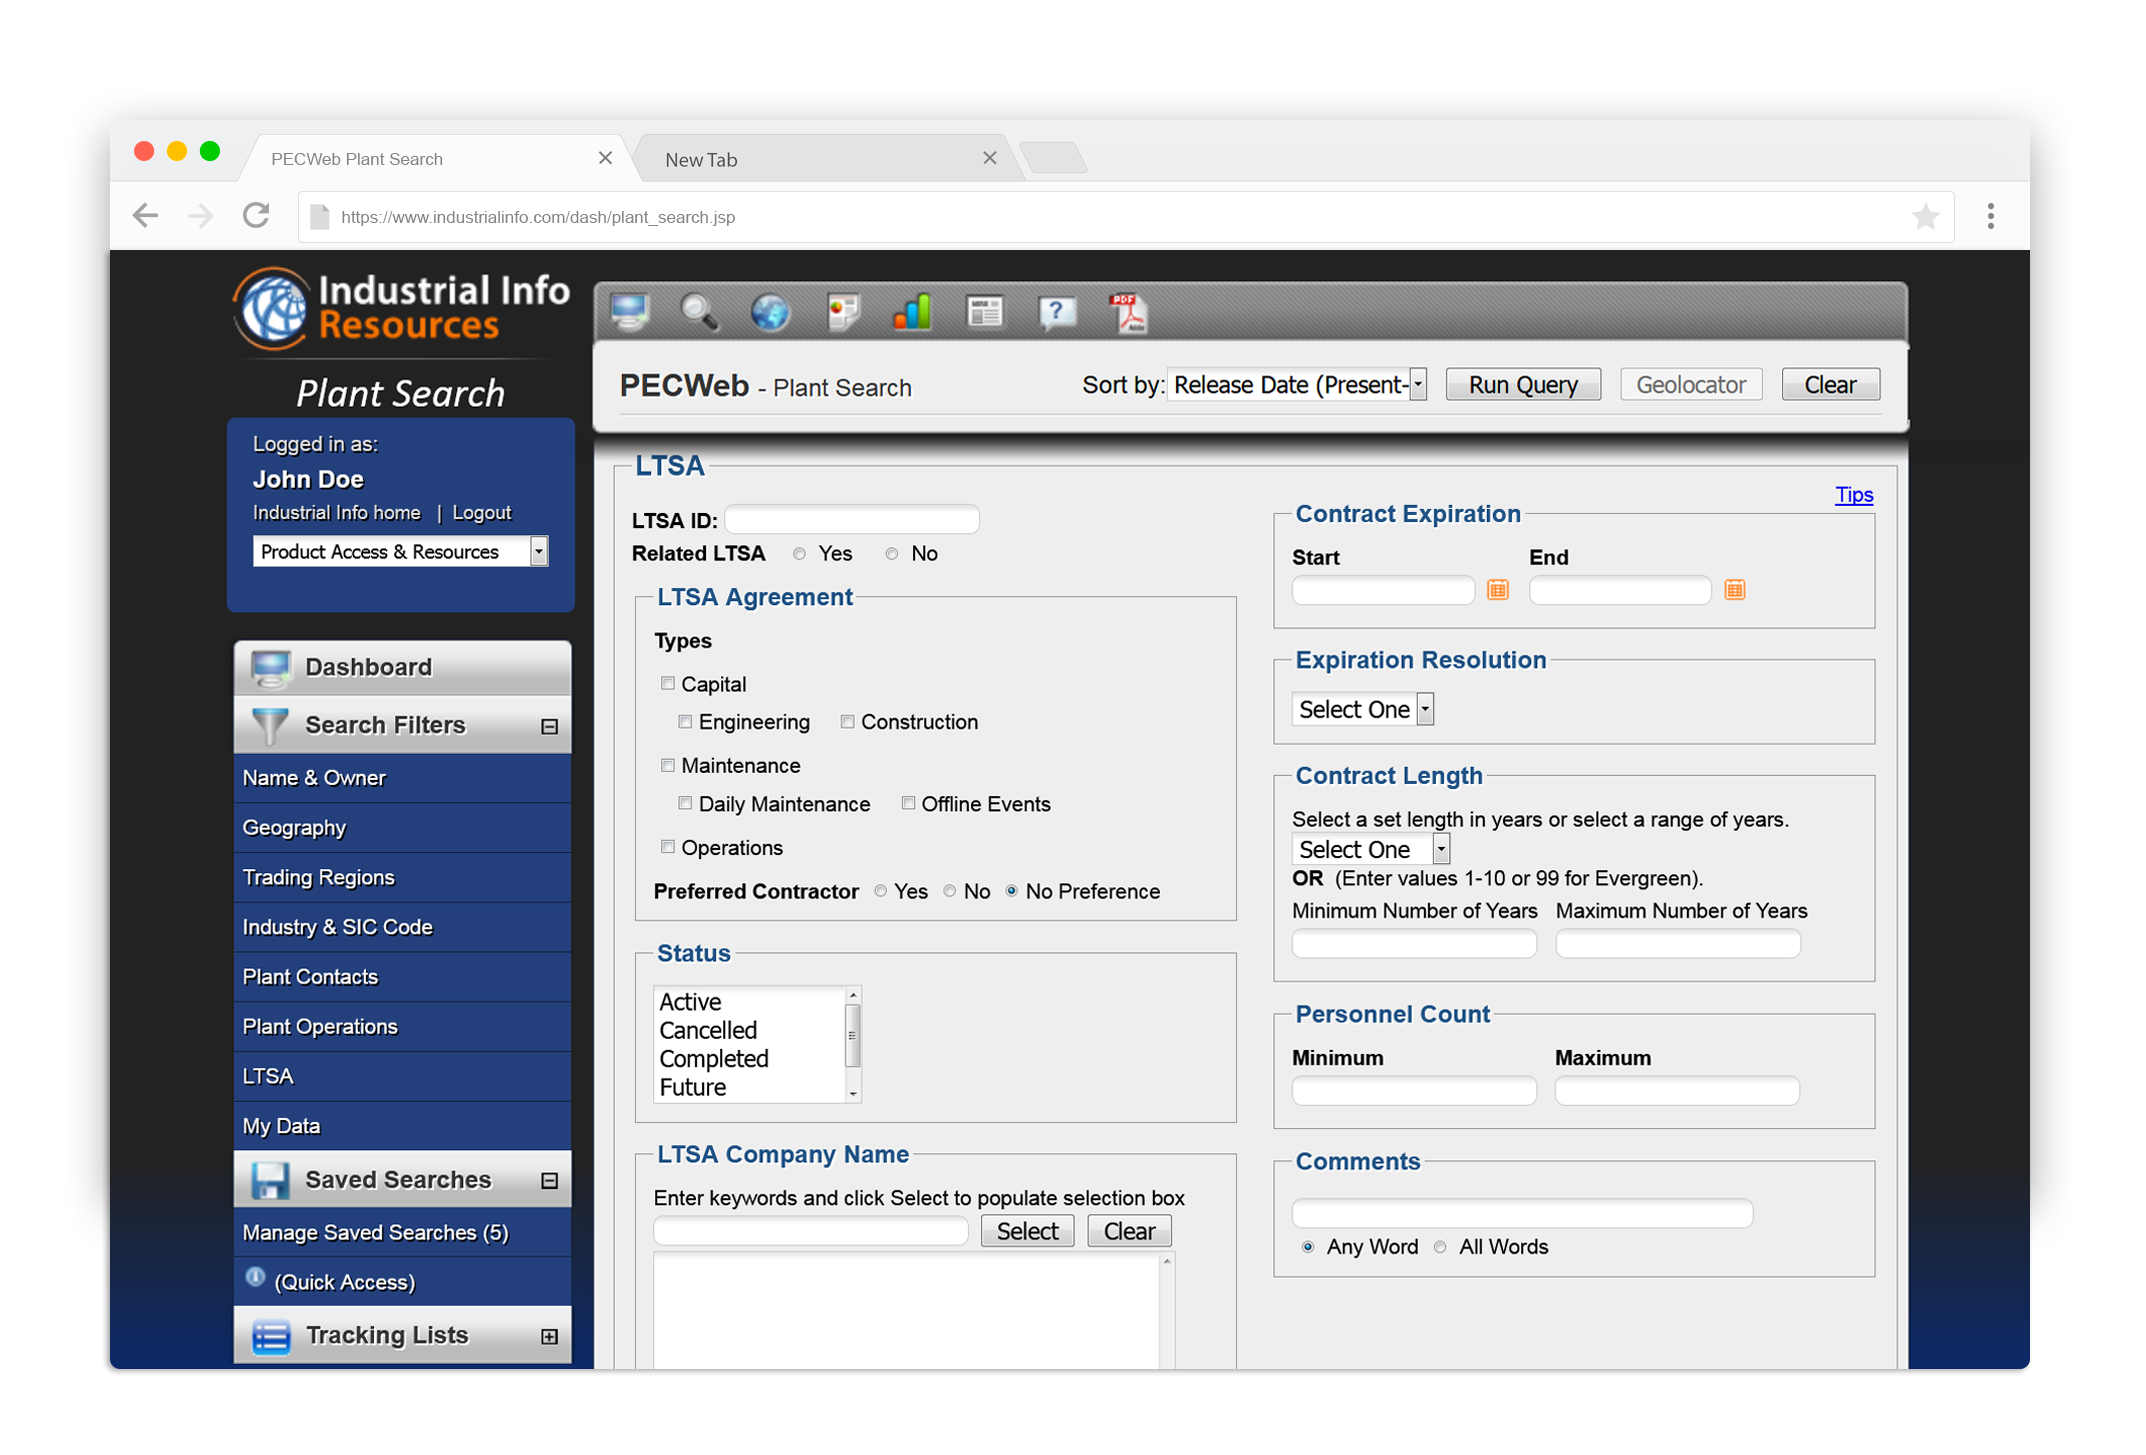This screenshot has width=2146, height=1455.
Task: Click the Logout link
Action: (482, 513)
